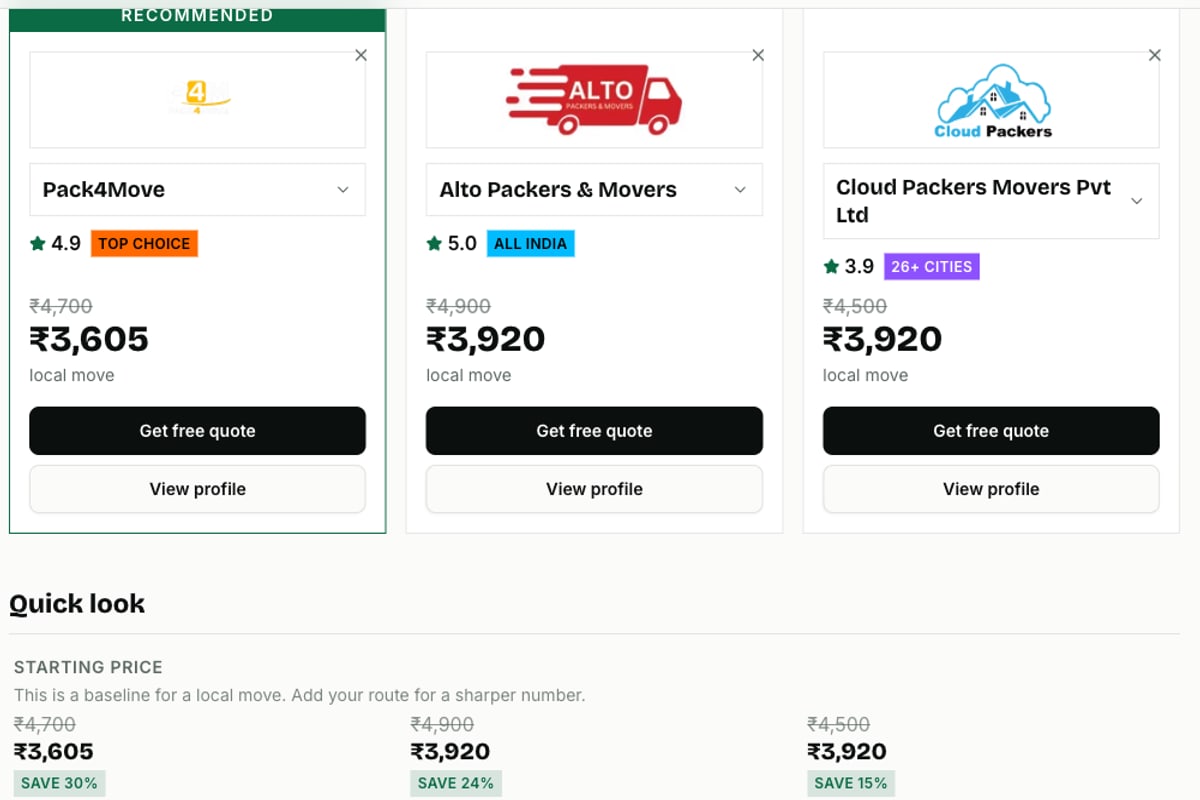Get free quote from Pack4Move
This screenshot has height=800, width=1200.
click(x=198, y=431)
